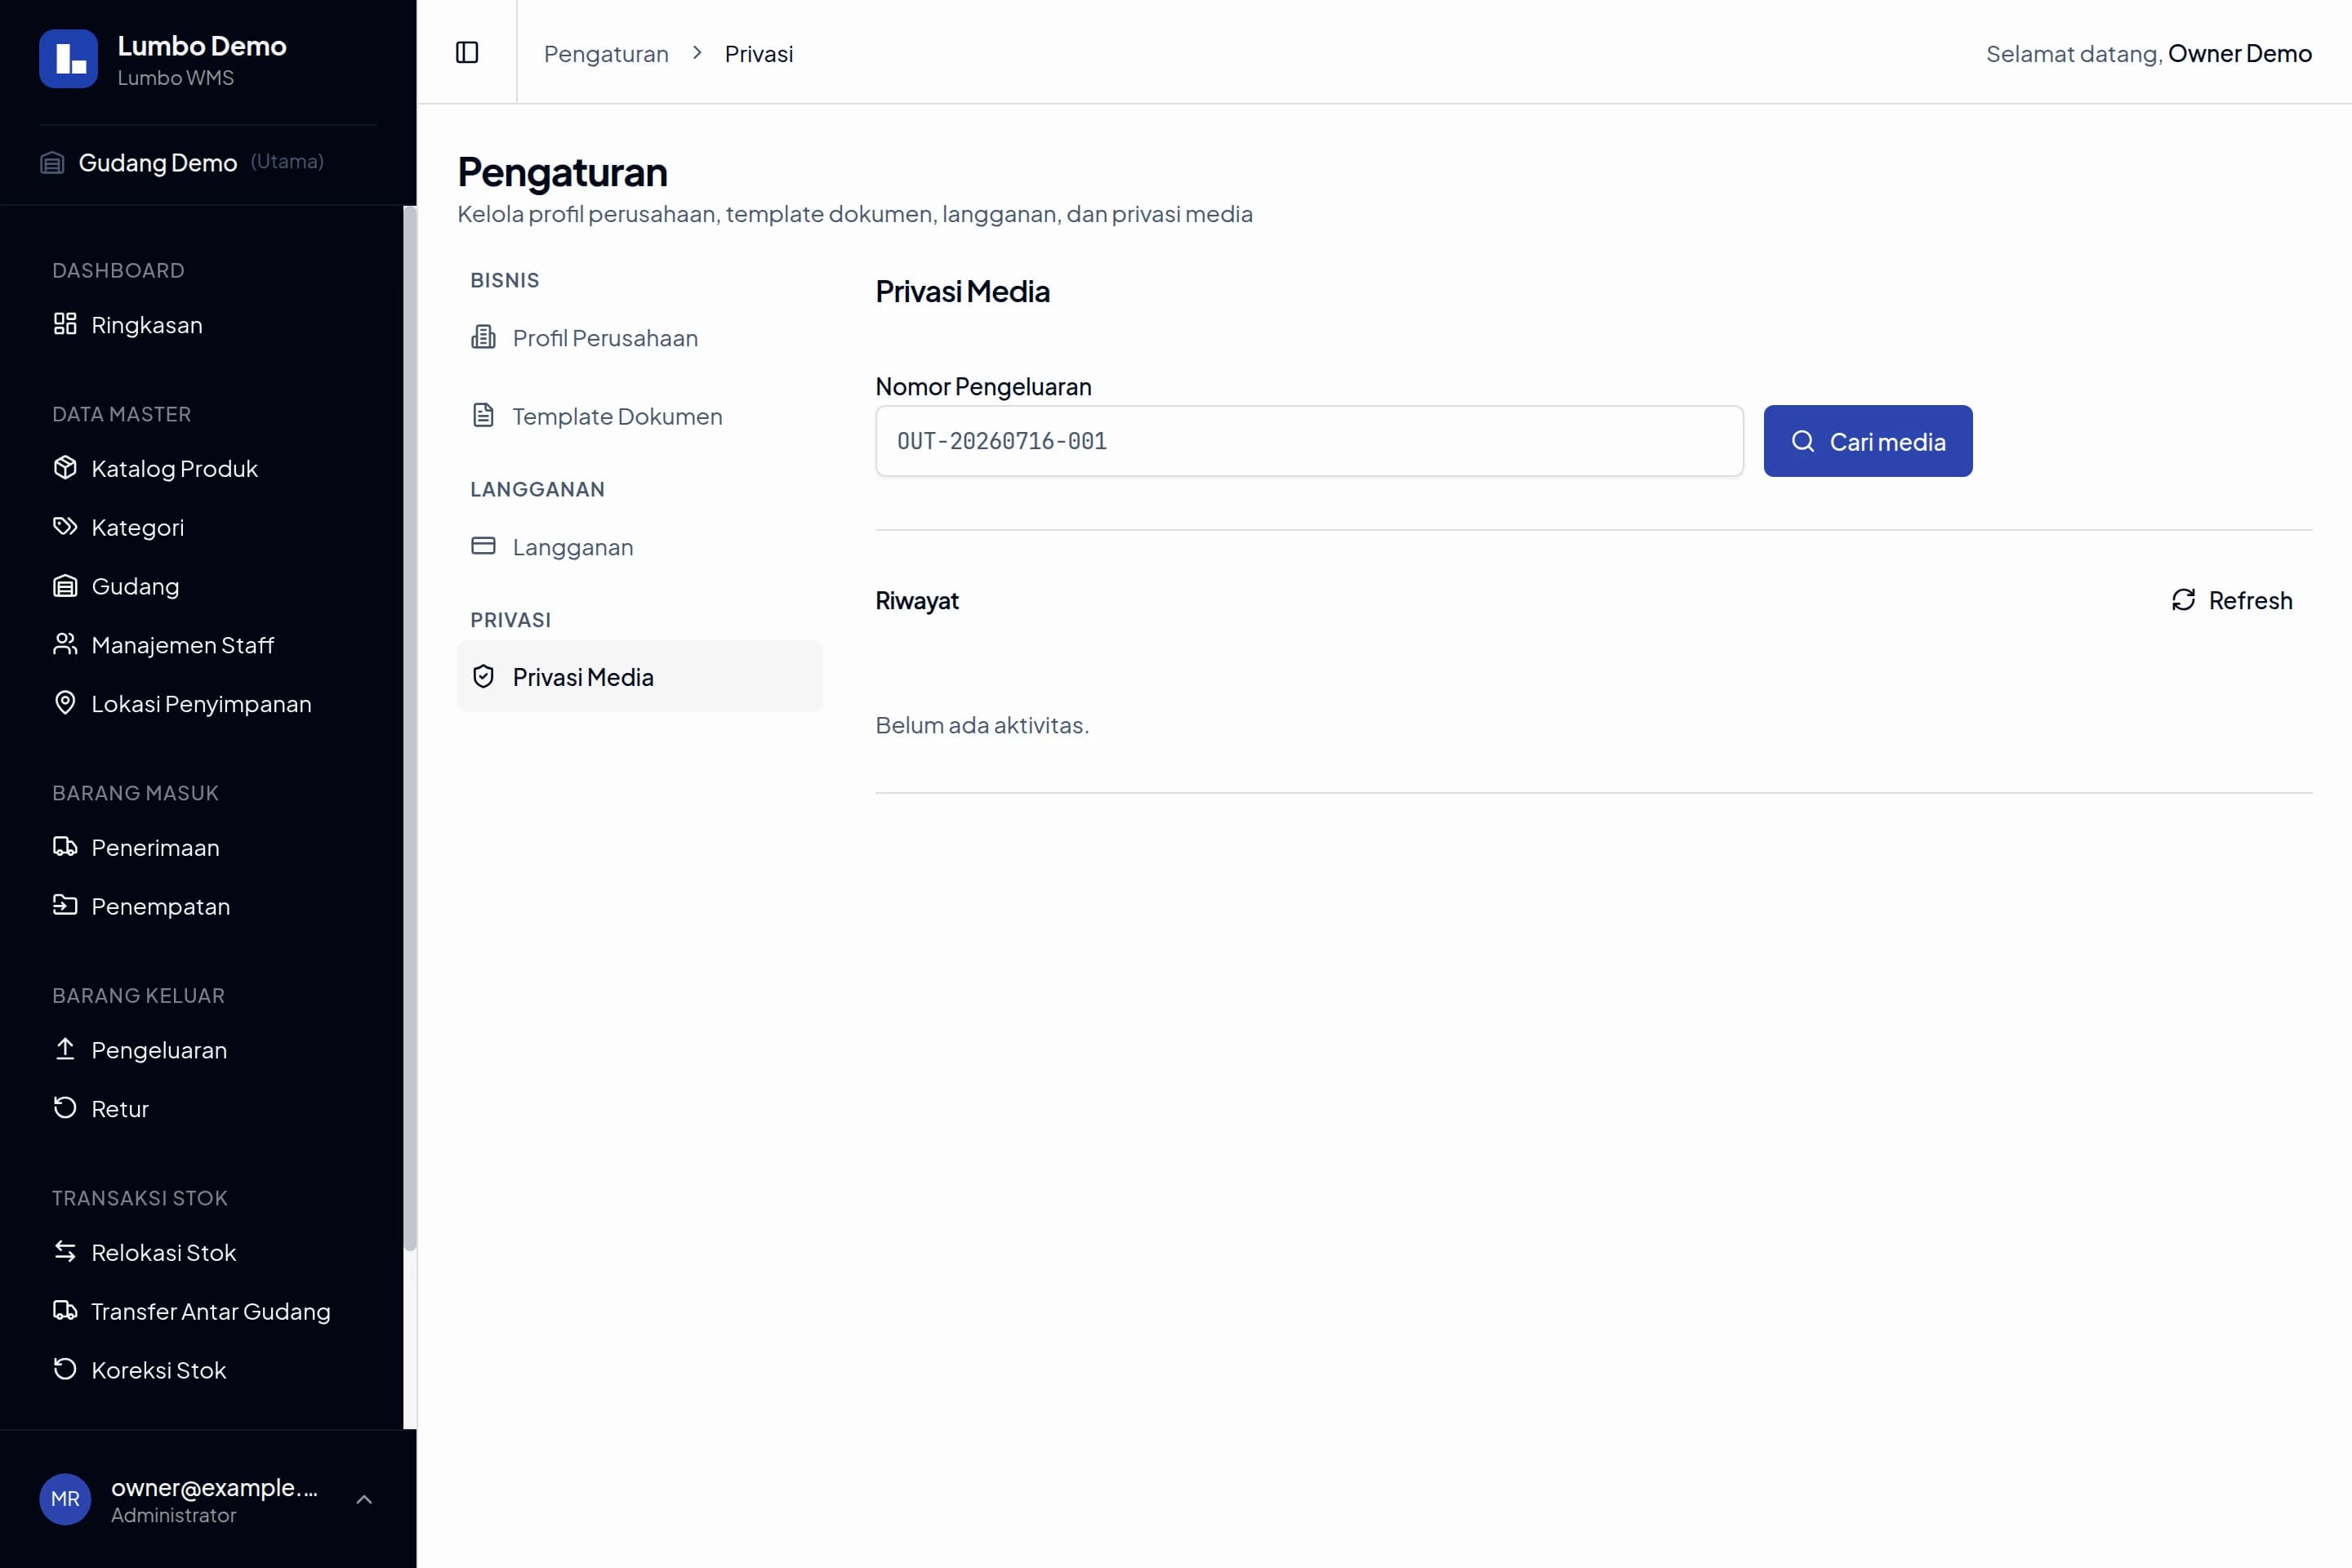Click the Pengeluaran upload arrow icon
The height and width of the screenshot is (1568, 2352).
click(x=65, y=1049)
